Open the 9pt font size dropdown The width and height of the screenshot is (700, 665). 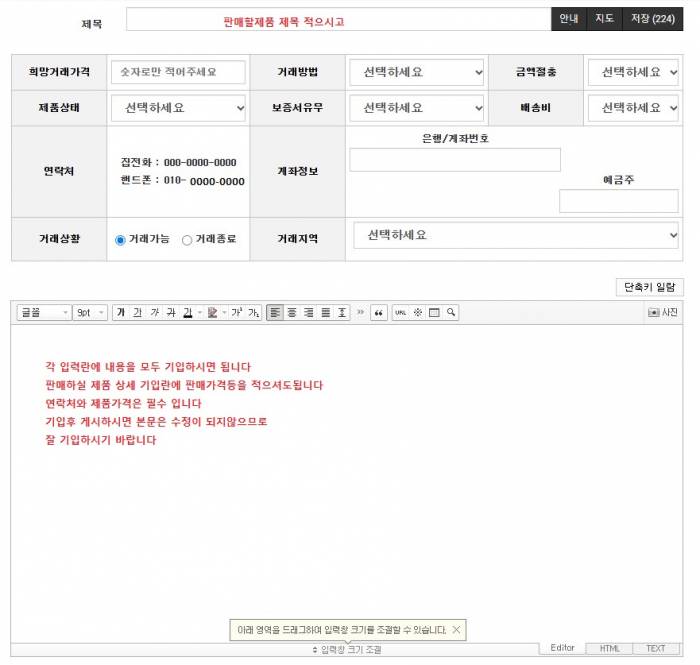(x=90, y=312)
